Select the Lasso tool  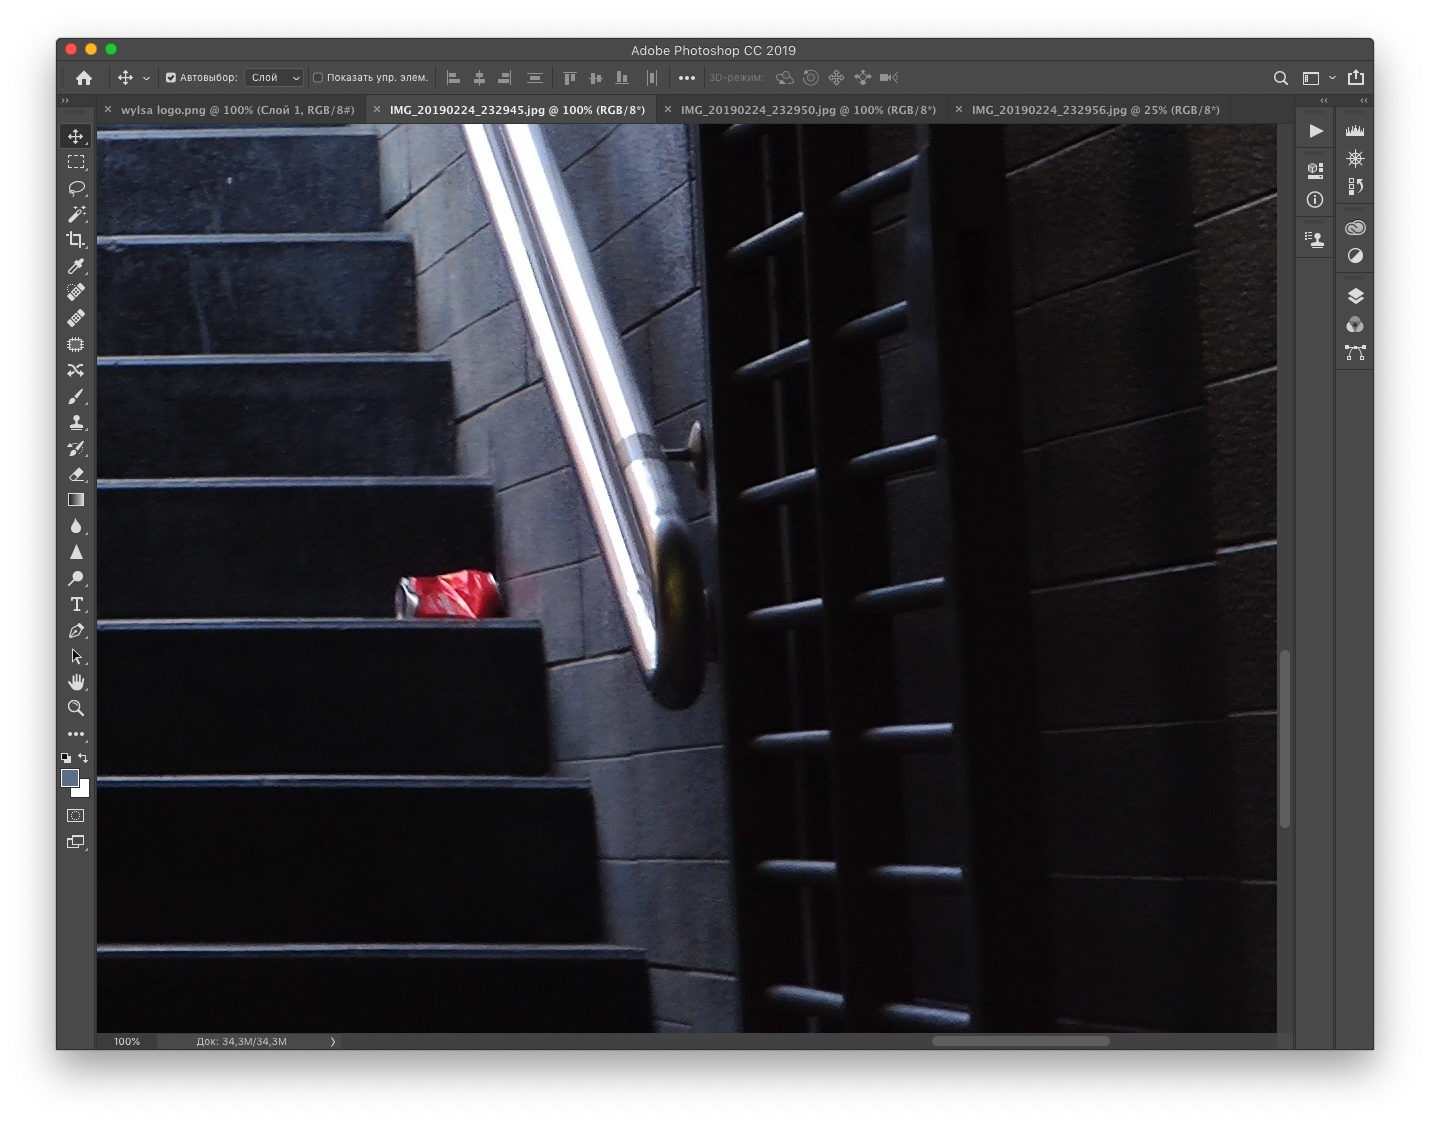coord(76,188)
